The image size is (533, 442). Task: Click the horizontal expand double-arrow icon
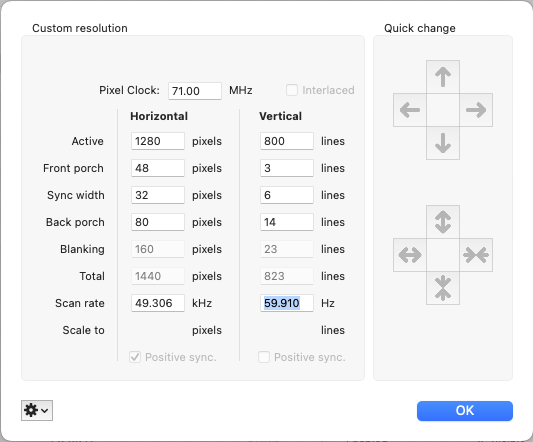410,255
